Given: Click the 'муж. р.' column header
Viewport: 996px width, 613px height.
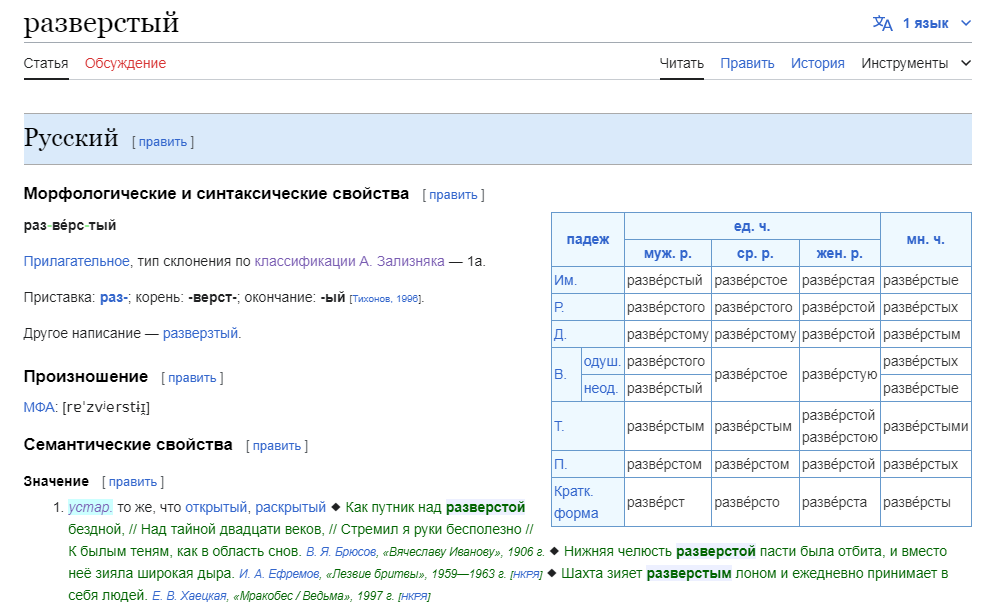Looking at the screenshot, I should point(668,253).
